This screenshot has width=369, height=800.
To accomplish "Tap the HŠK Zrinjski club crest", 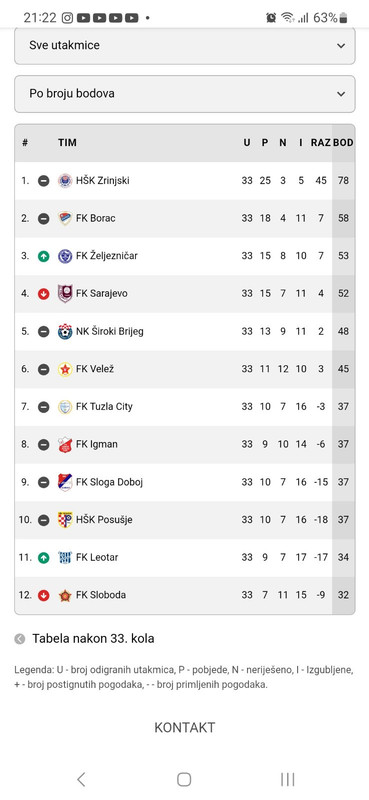I will pos(65,181).
